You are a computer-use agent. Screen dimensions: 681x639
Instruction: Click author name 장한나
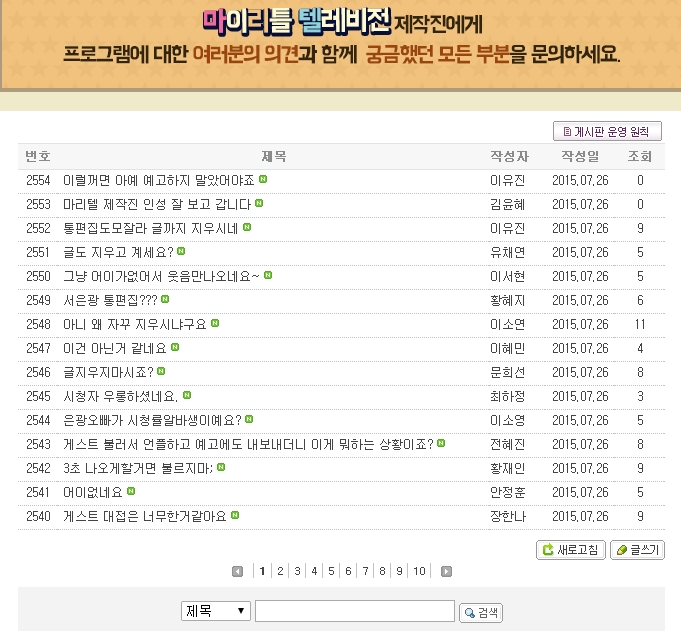[x=508, y=516]
